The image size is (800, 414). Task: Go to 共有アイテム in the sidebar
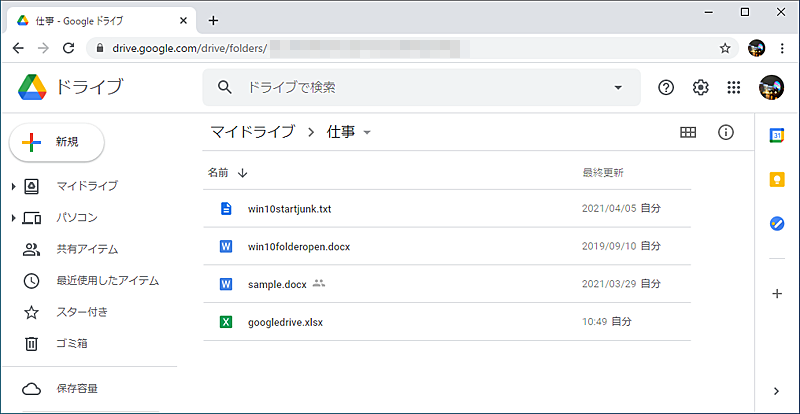coord(86,249)
